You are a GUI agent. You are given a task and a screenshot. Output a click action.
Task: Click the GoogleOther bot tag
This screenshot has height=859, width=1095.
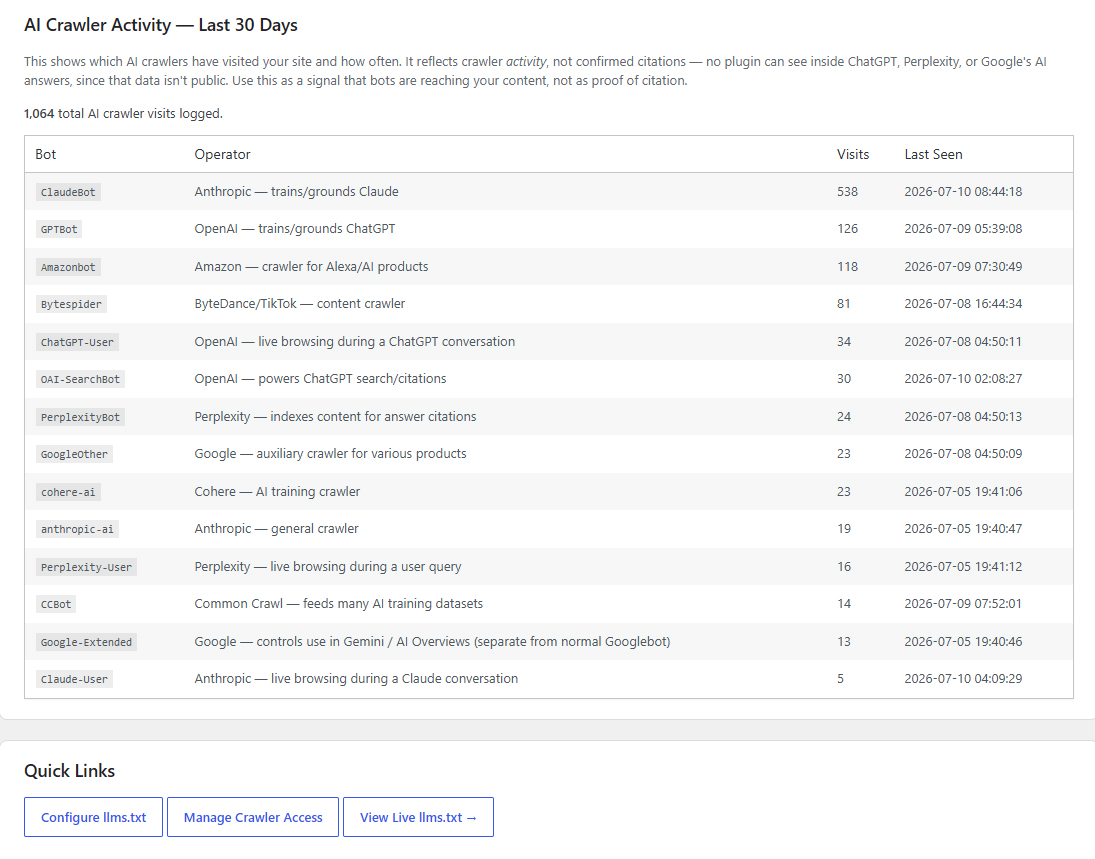tap(74, 454)
